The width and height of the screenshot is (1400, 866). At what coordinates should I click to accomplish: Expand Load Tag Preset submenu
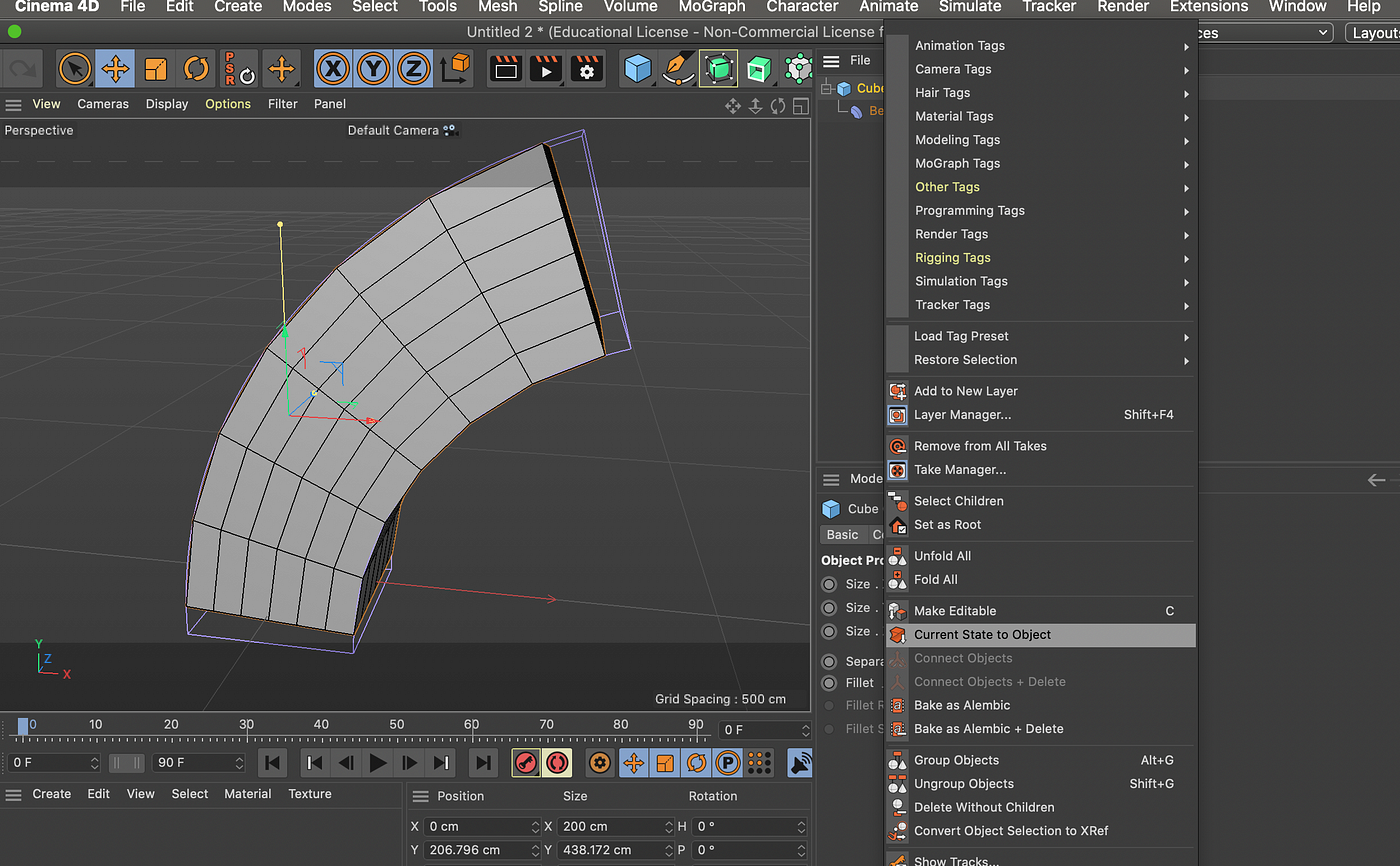pos(1041,337)
